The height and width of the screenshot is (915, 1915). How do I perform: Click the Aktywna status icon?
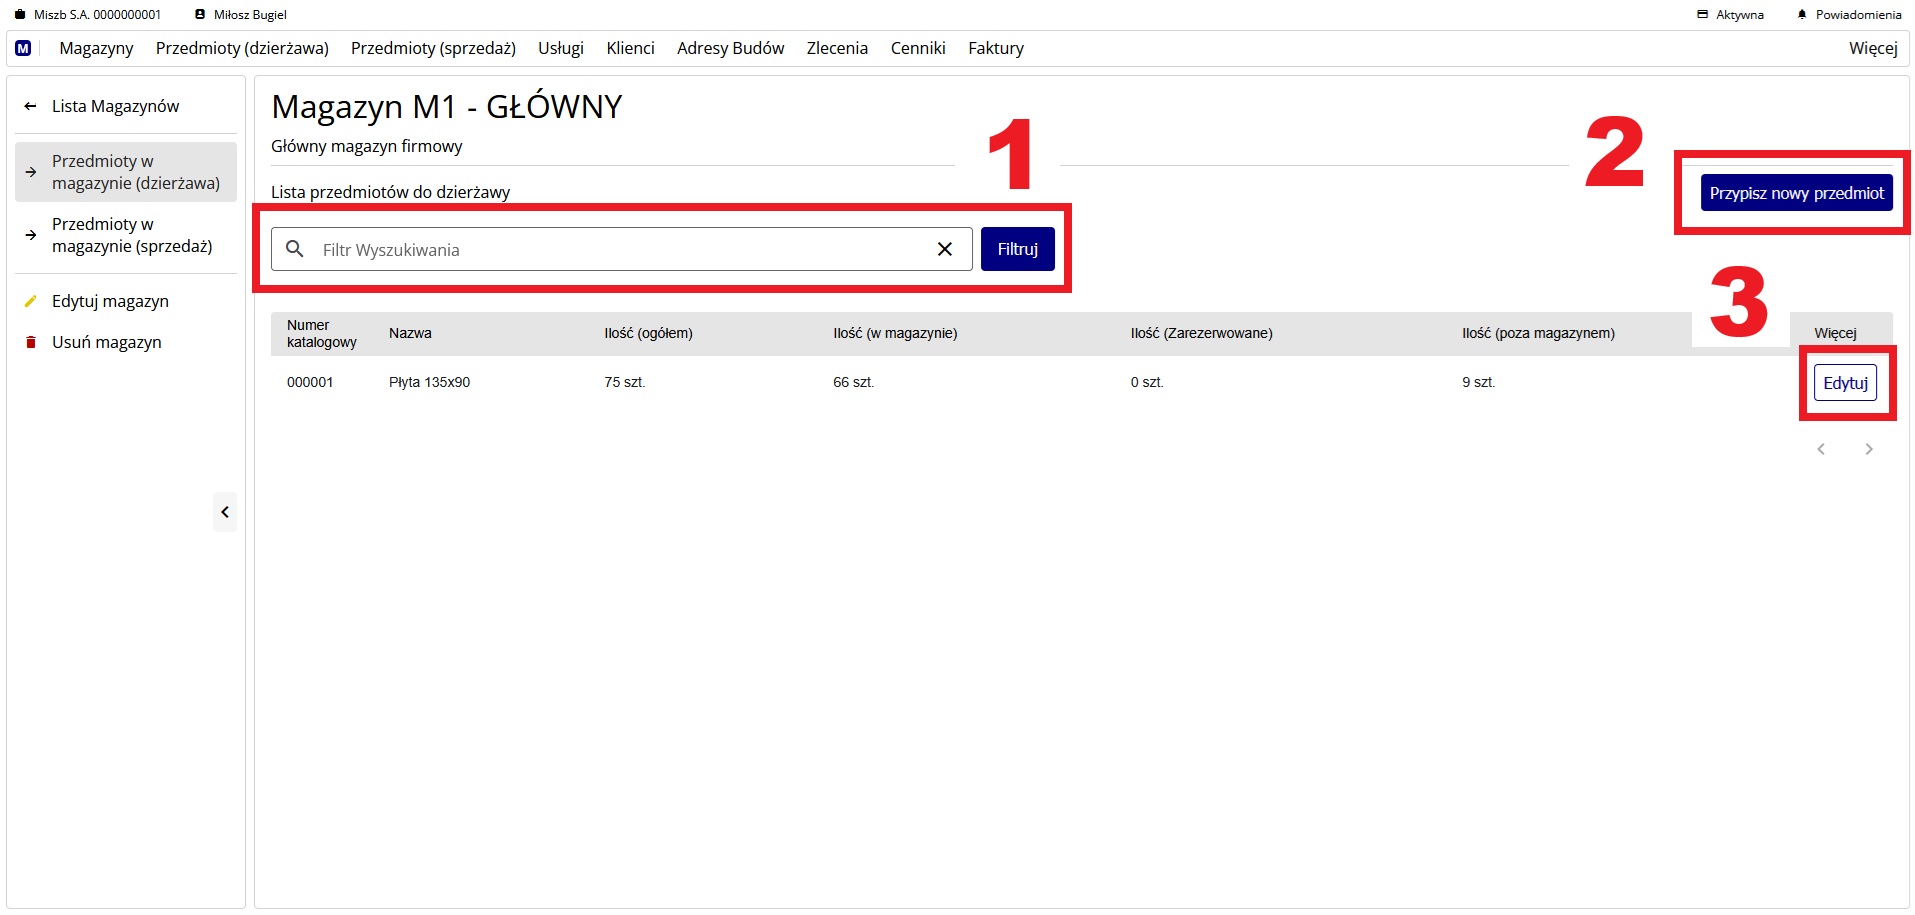1702,15
